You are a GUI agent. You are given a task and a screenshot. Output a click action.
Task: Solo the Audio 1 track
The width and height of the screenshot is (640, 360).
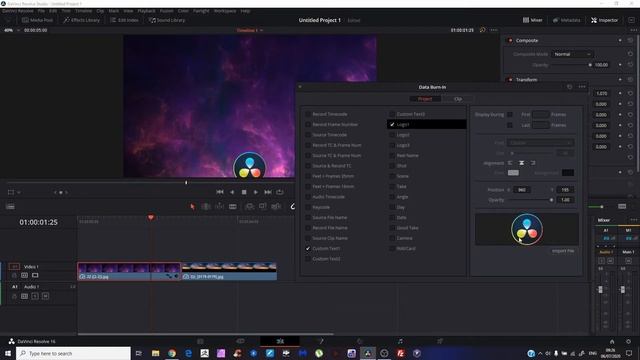tap(35, 296)
